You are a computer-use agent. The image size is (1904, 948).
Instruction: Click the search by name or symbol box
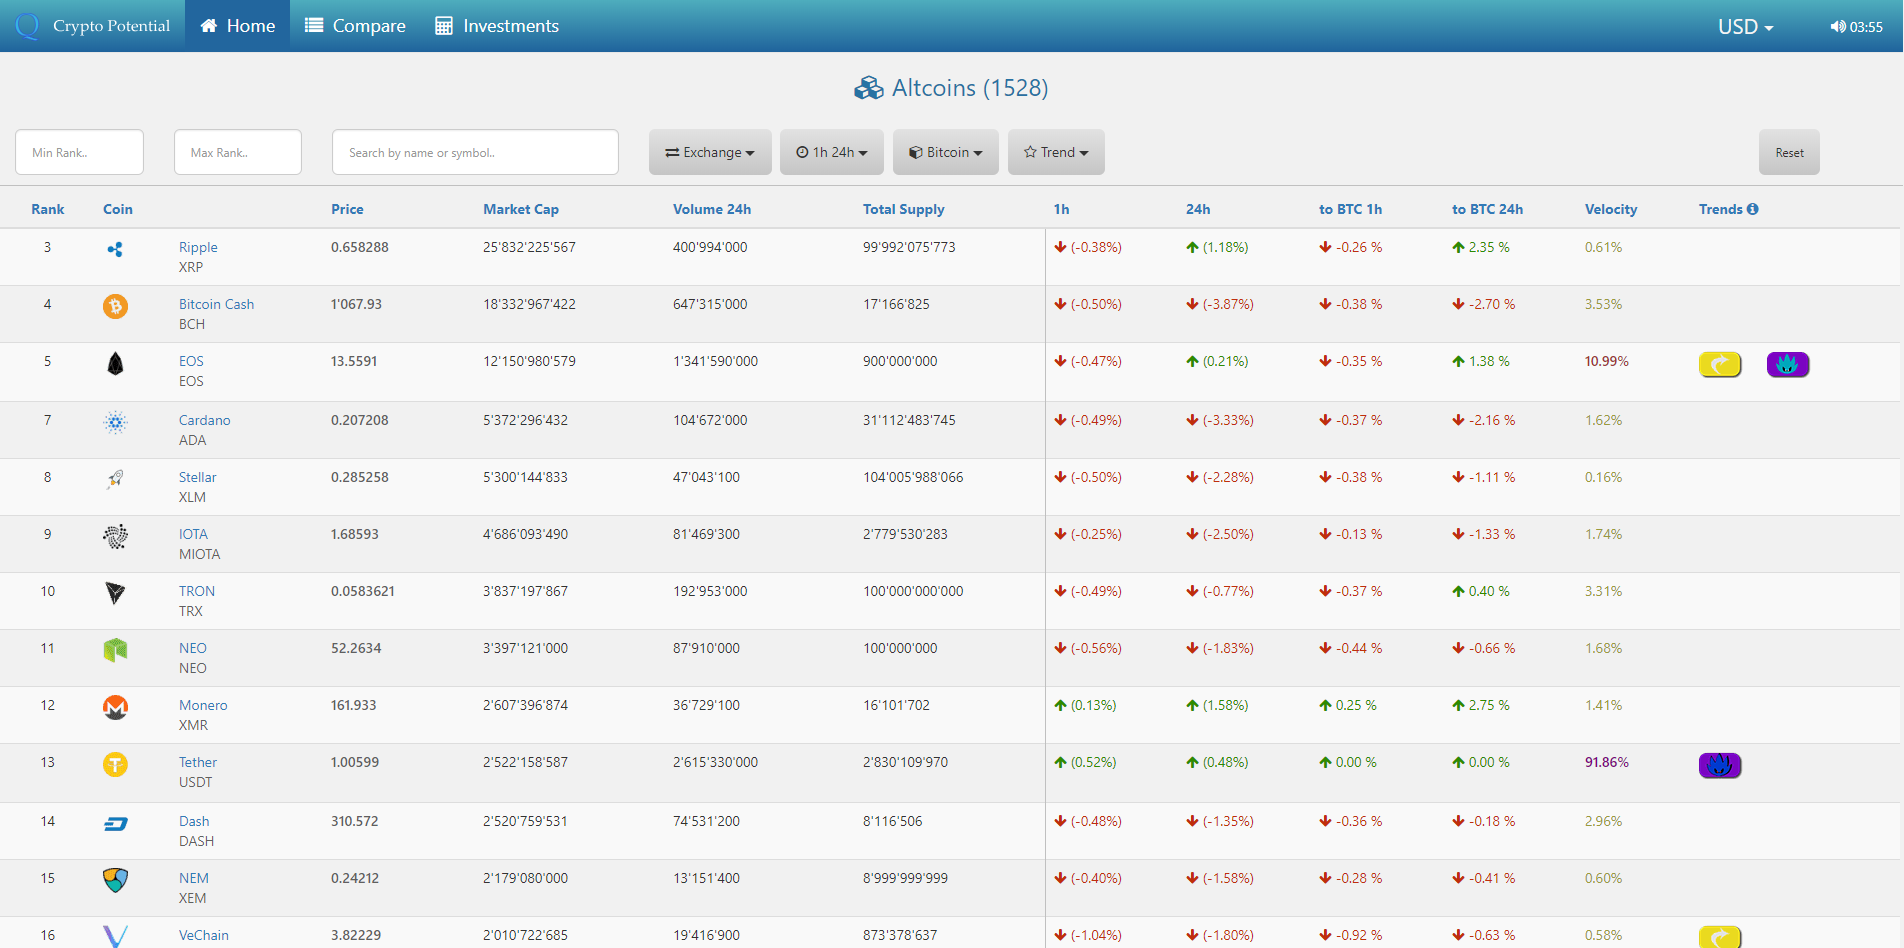(475, 152)
